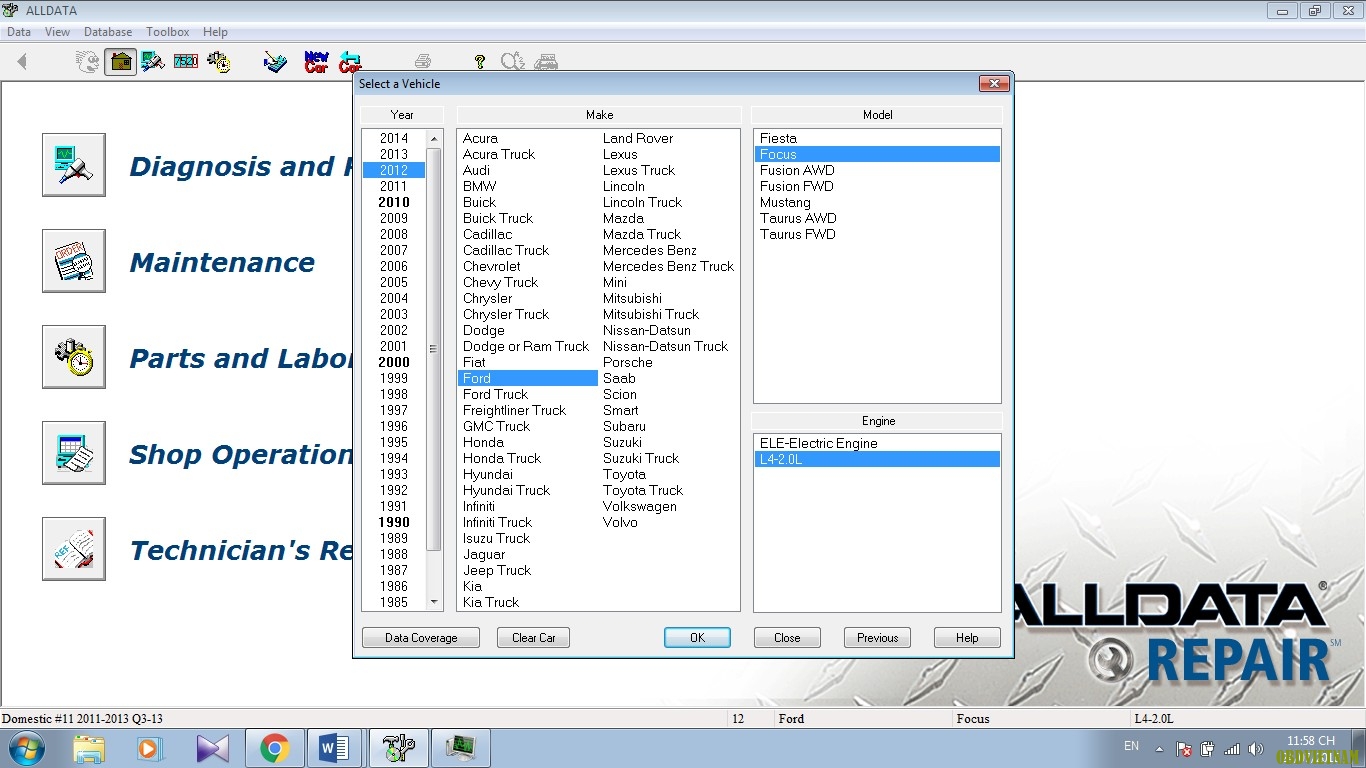This screenshot has height=768, width=1366.
Task: Open Shop Operations large icon
Action: pos(74,453)
